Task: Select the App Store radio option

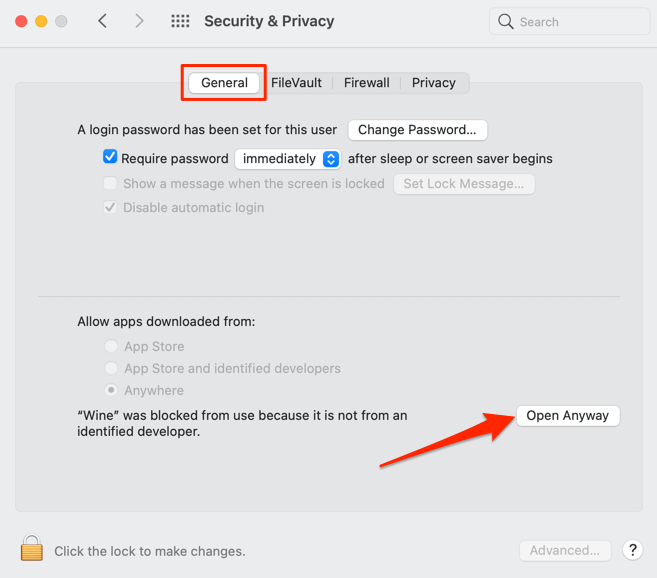Action: coord(111,347)
